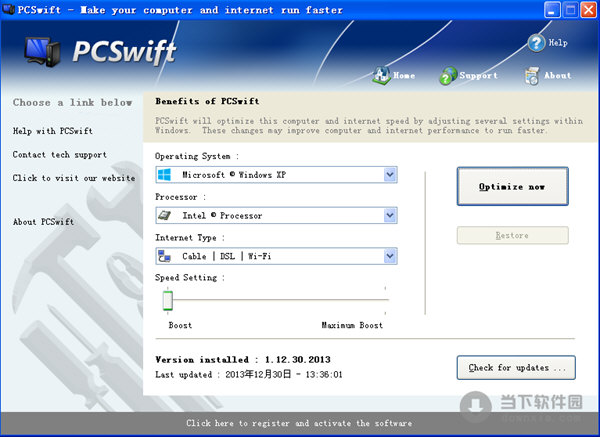Open the Support menu label
Viewport: 600px width, 437px height.
tap(478, 75)
